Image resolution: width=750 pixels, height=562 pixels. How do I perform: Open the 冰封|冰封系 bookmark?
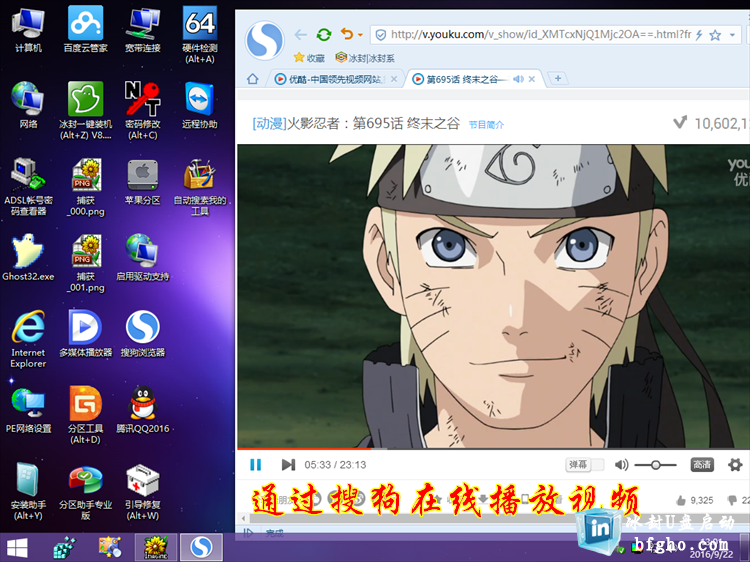pyautogui.click(x=365, y=58)
